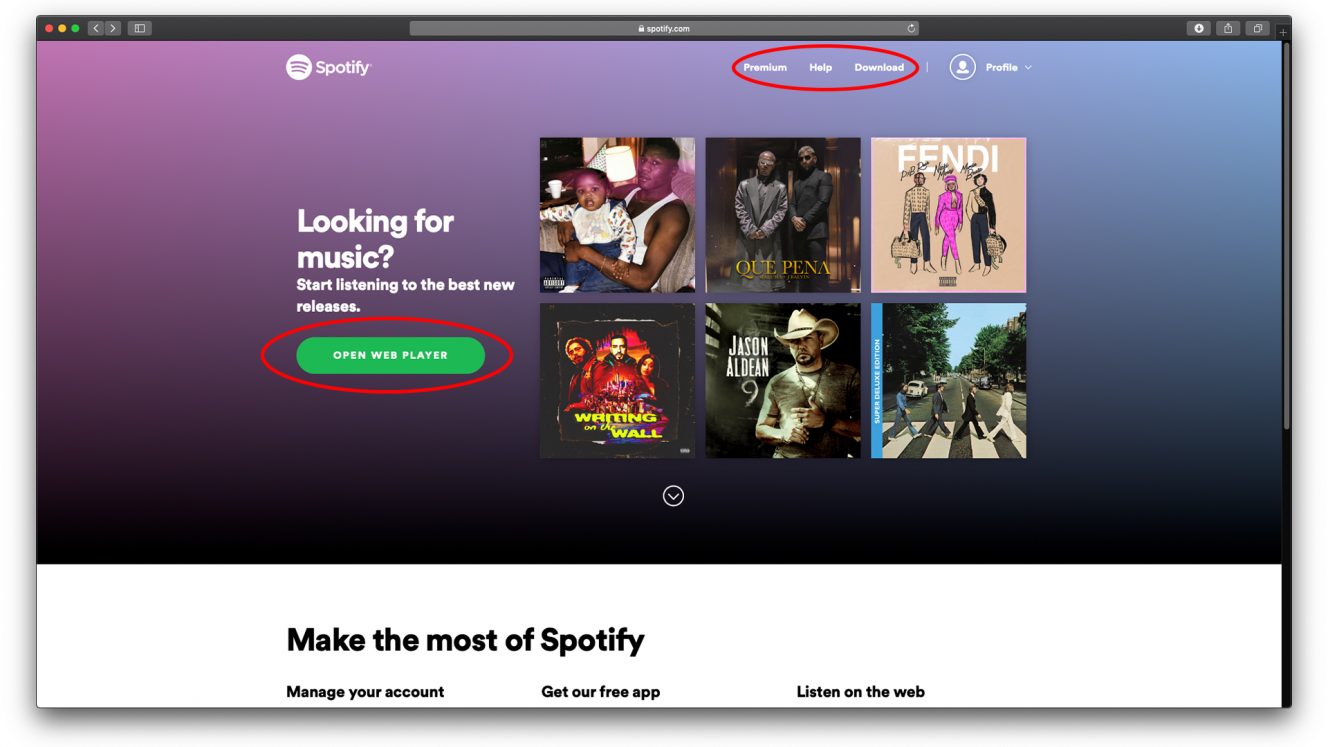Go back with Safari back arrow
Screen dimensions: 1328x747
pos(97,28)
